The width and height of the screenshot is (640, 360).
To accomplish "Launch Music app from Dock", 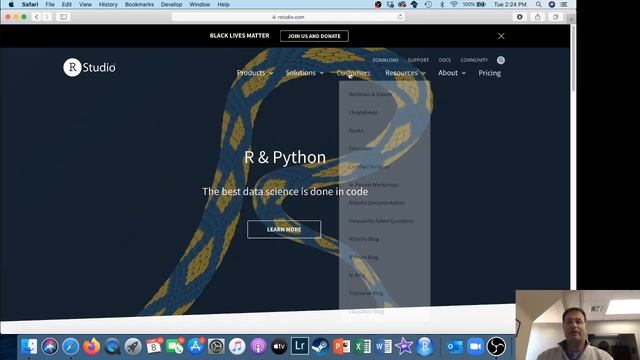I will click(x=237, y=347).
